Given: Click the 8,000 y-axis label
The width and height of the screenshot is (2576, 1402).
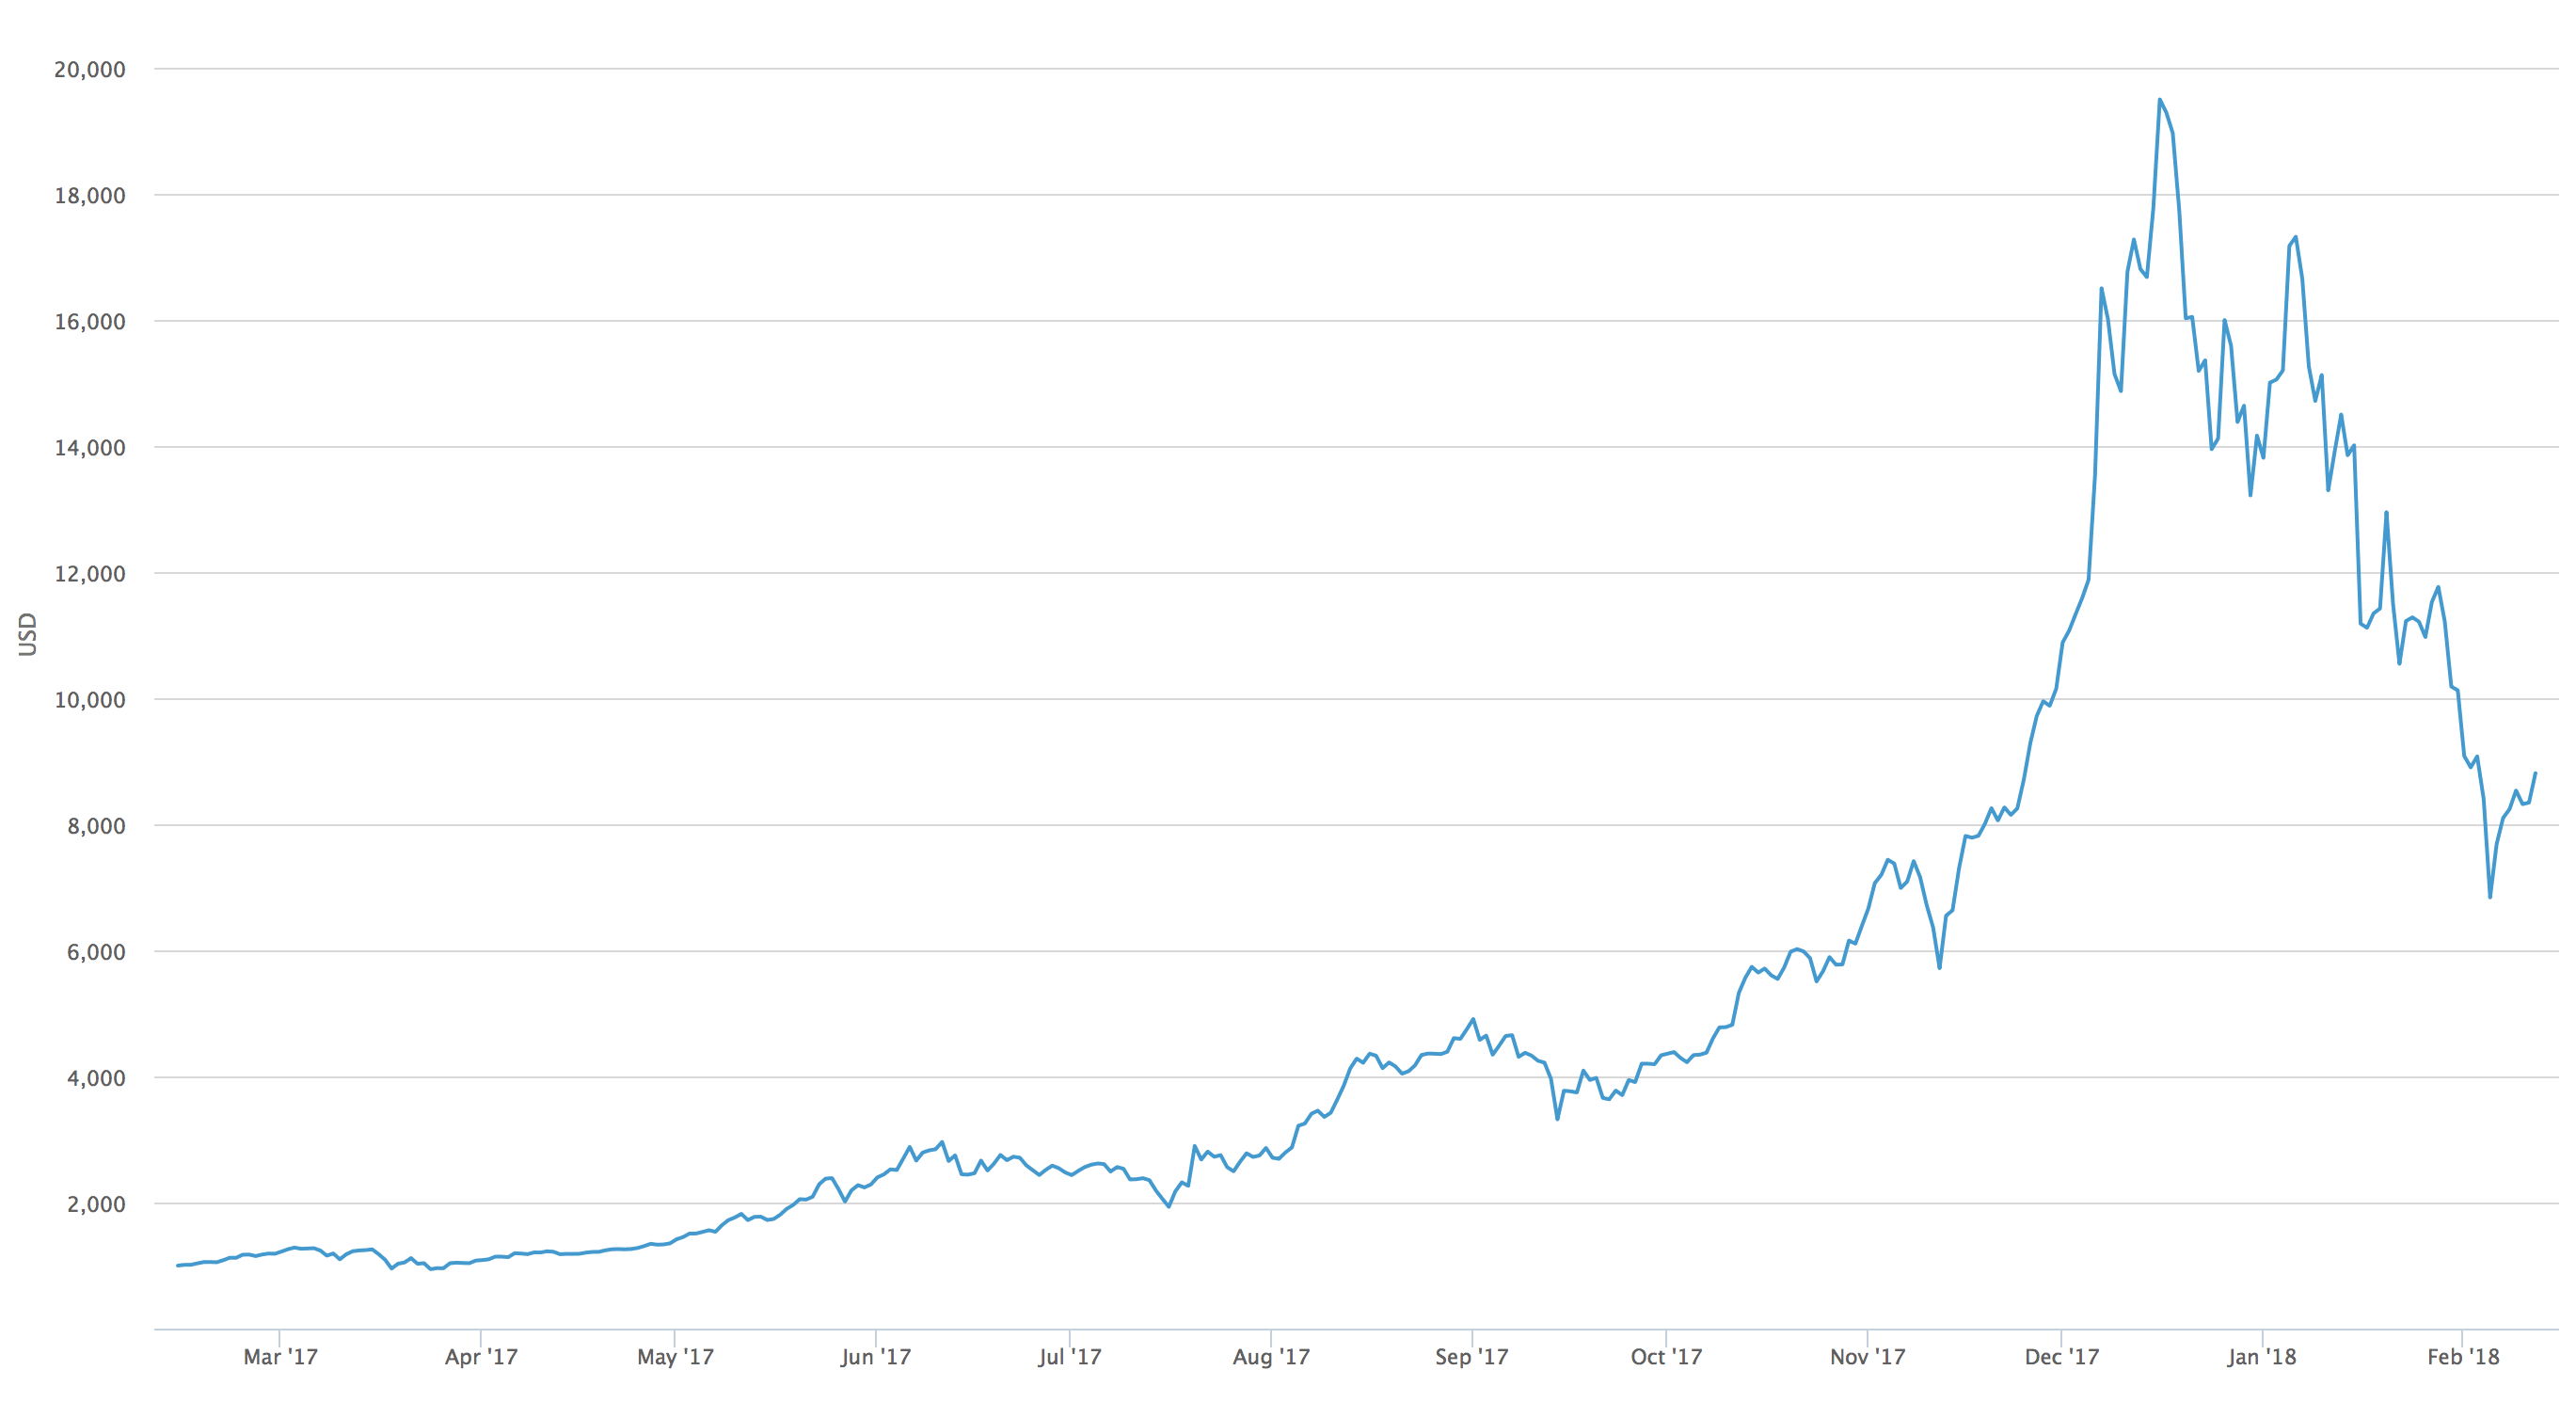Looking at the screenshot, I should (x=96, y=825).
